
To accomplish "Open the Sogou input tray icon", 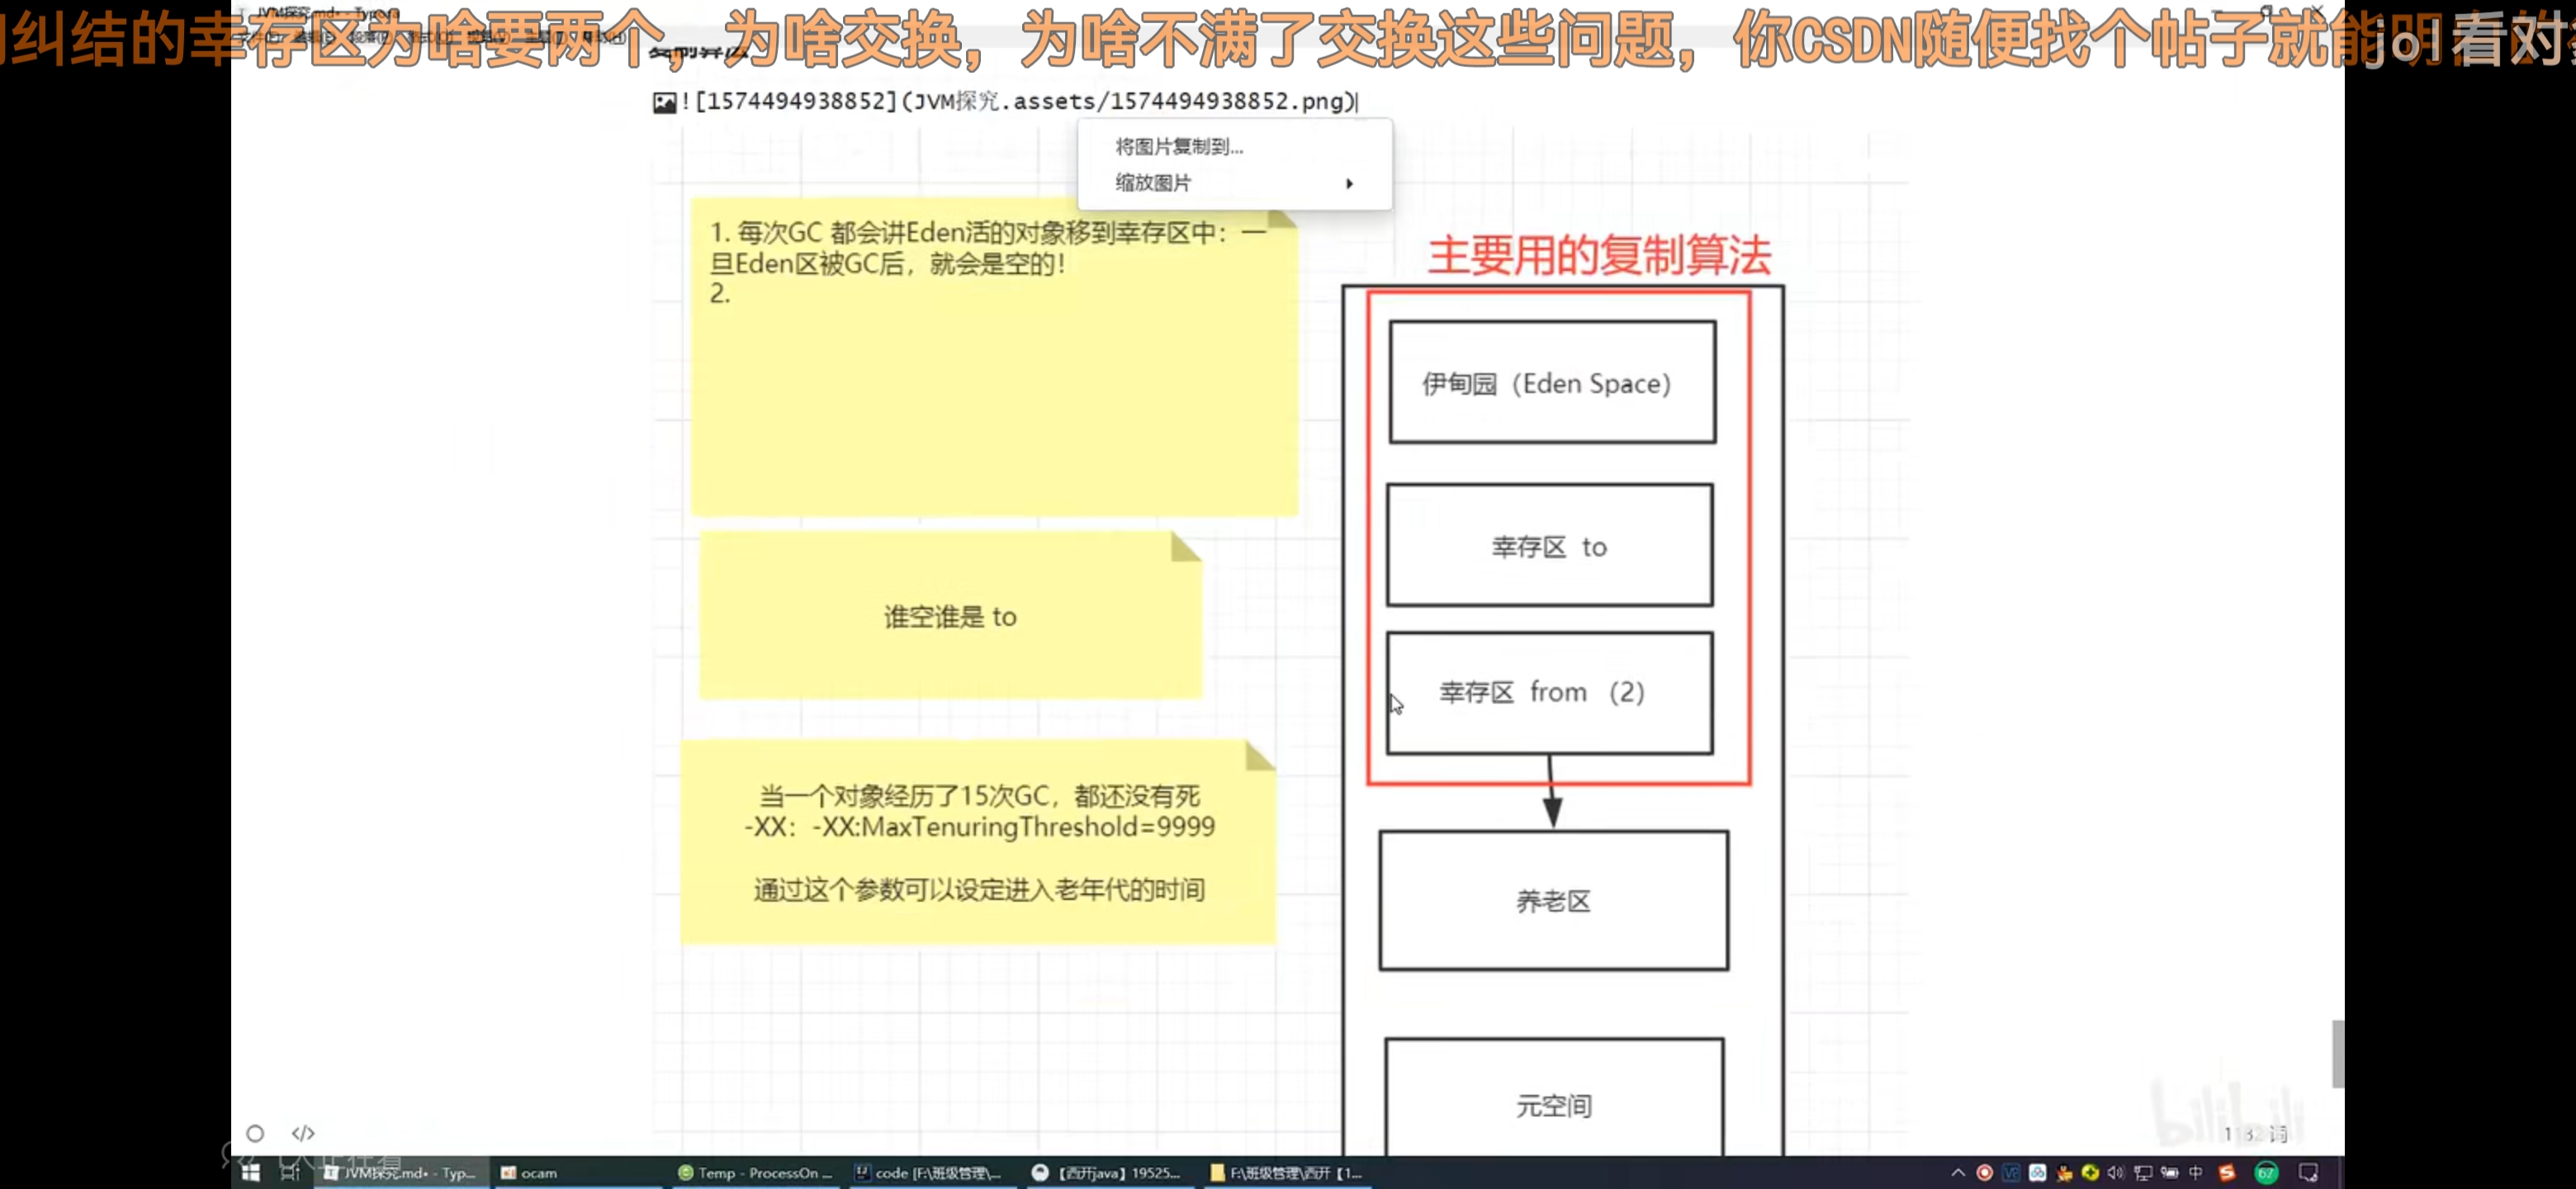I will click(2226, 1172).
